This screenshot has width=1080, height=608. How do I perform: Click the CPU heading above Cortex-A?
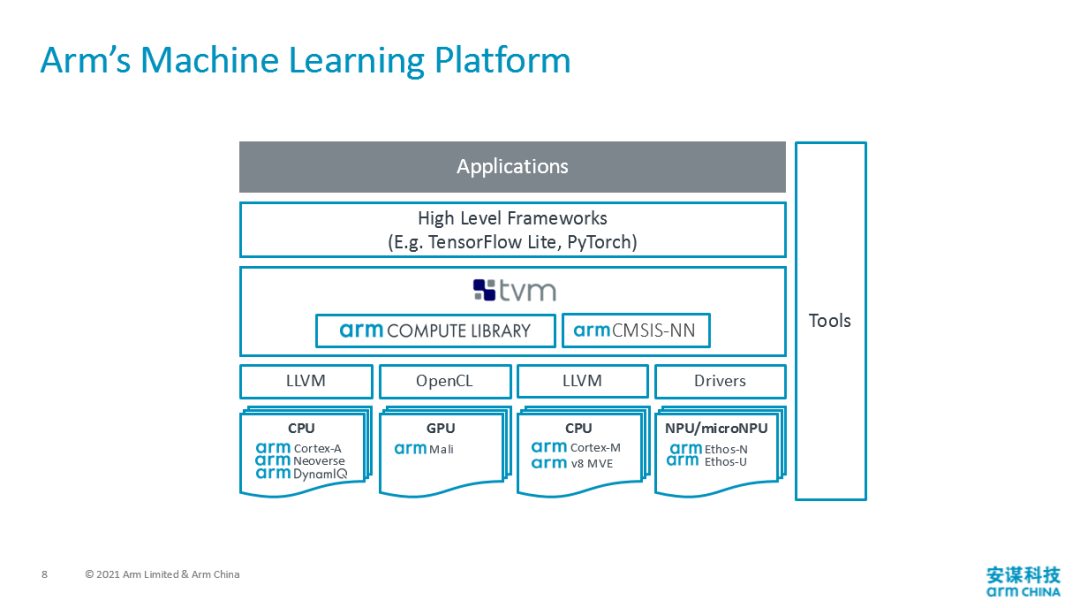[301, 428]
